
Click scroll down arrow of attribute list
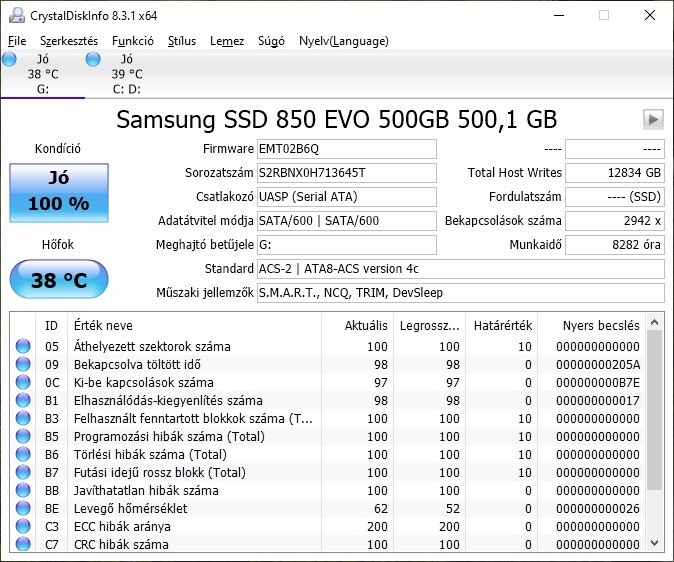654,543
